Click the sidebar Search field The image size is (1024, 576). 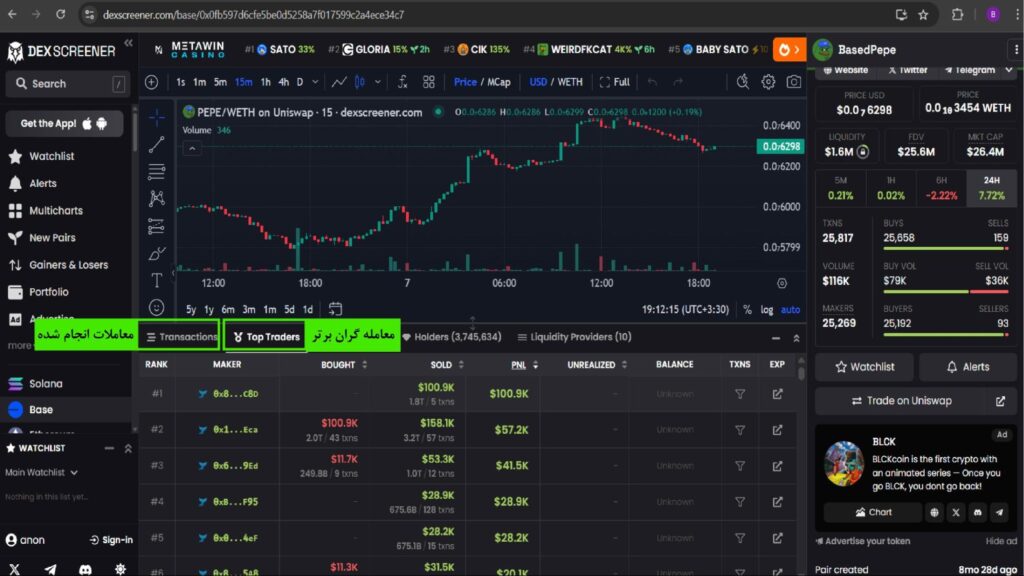point(66,84)
